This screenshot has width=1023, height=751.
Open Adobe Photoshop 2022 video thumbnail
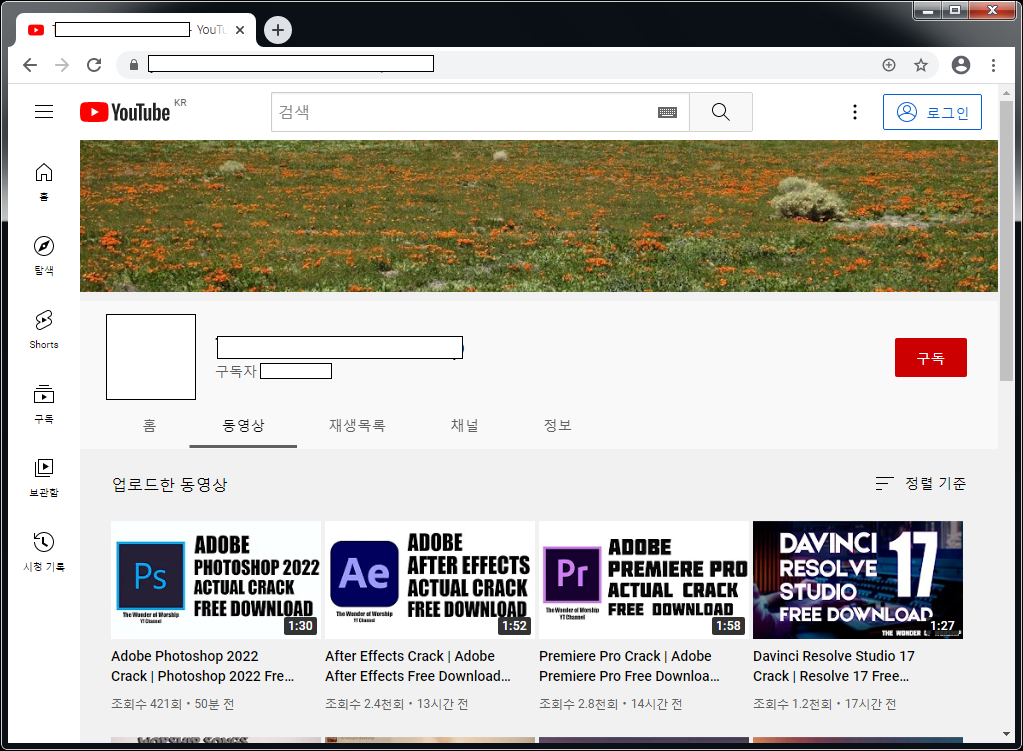pyautogui.click(x=216, y=579)
